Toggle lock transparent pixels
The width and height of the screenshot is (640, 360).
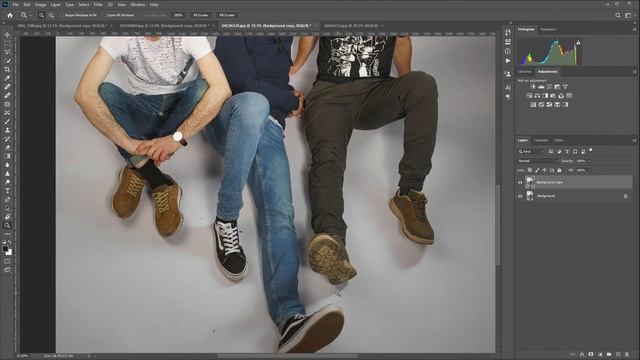pos(530,170)
